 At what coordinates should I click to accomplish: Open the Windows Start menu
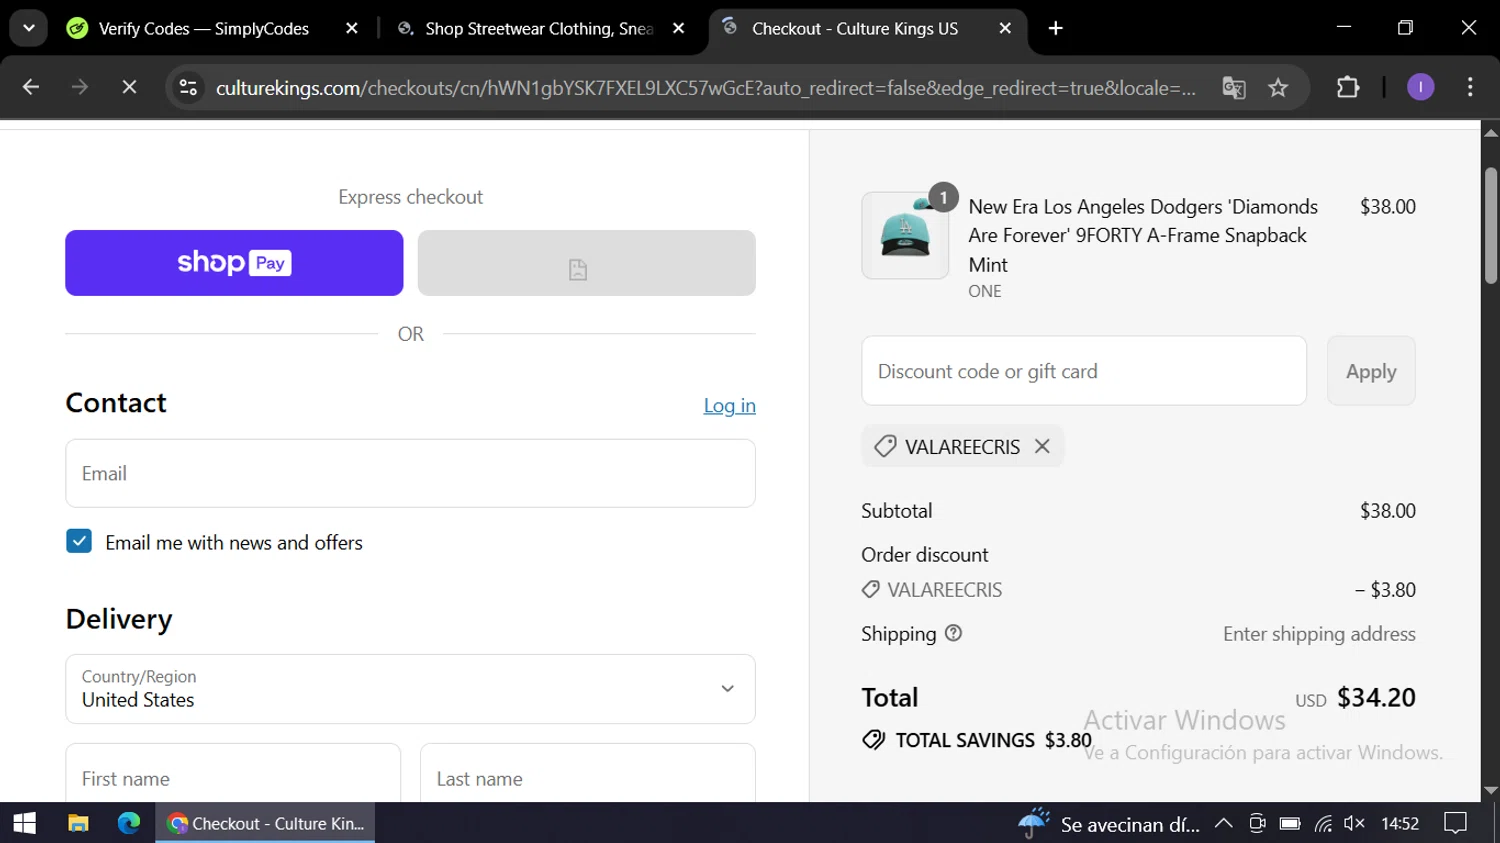tap(24, 823)
